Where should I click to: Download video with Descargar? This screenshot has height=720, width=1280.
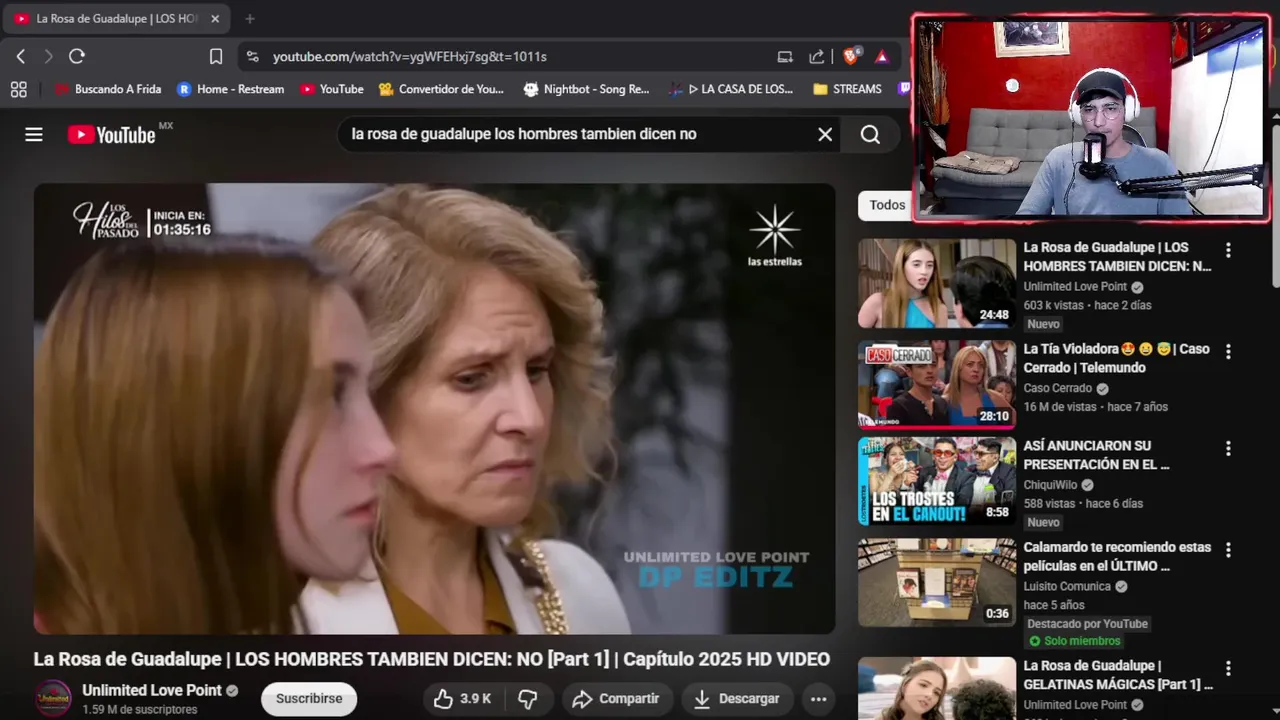click(x=737, y=699)
